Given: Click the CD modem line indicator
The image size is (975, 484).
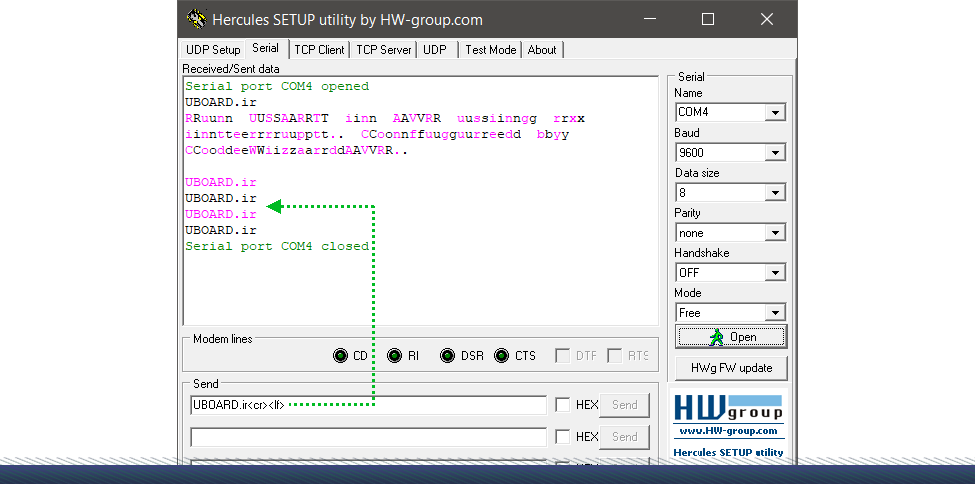Looking at the screenshot, I should [x=341, y=356].
